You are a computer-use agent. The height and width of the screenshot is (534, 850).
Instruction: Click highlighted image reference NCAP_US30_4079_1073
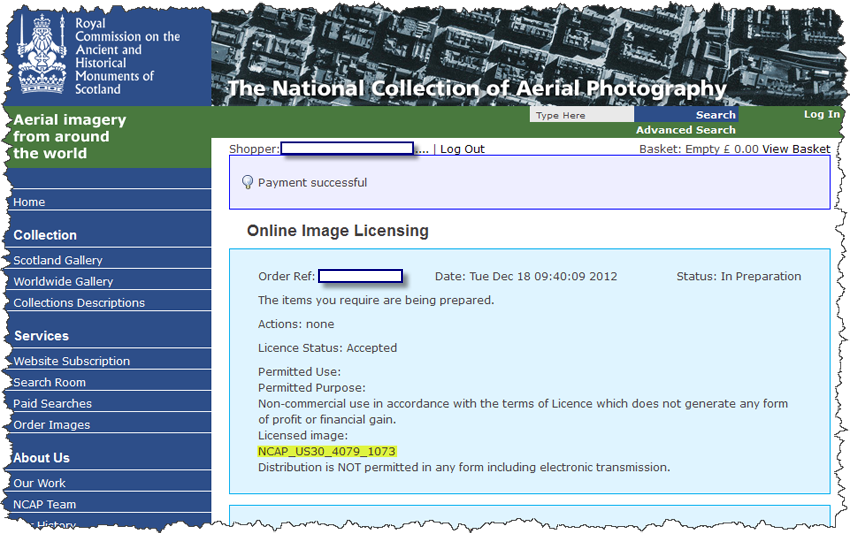(327, 452)
